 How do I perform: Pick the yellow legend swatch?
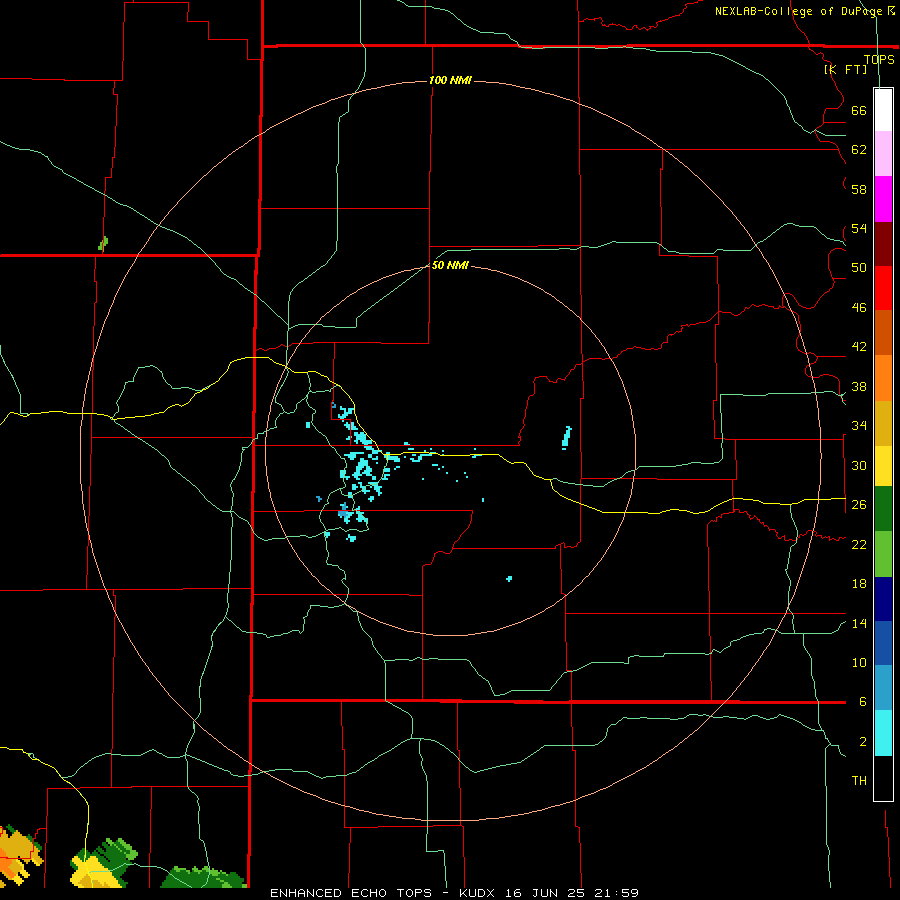coord(883,466)
